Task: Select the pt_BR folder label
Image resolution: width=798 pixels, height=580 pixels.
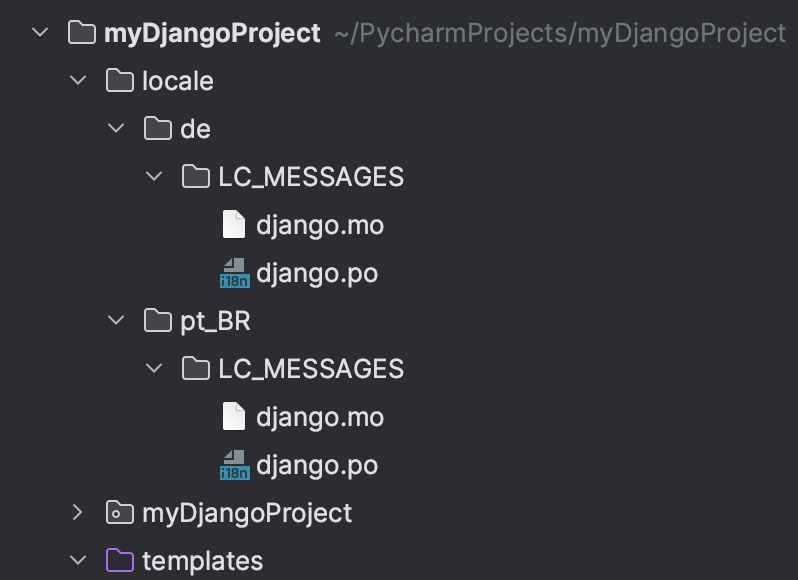Action: tap(215, 322)
